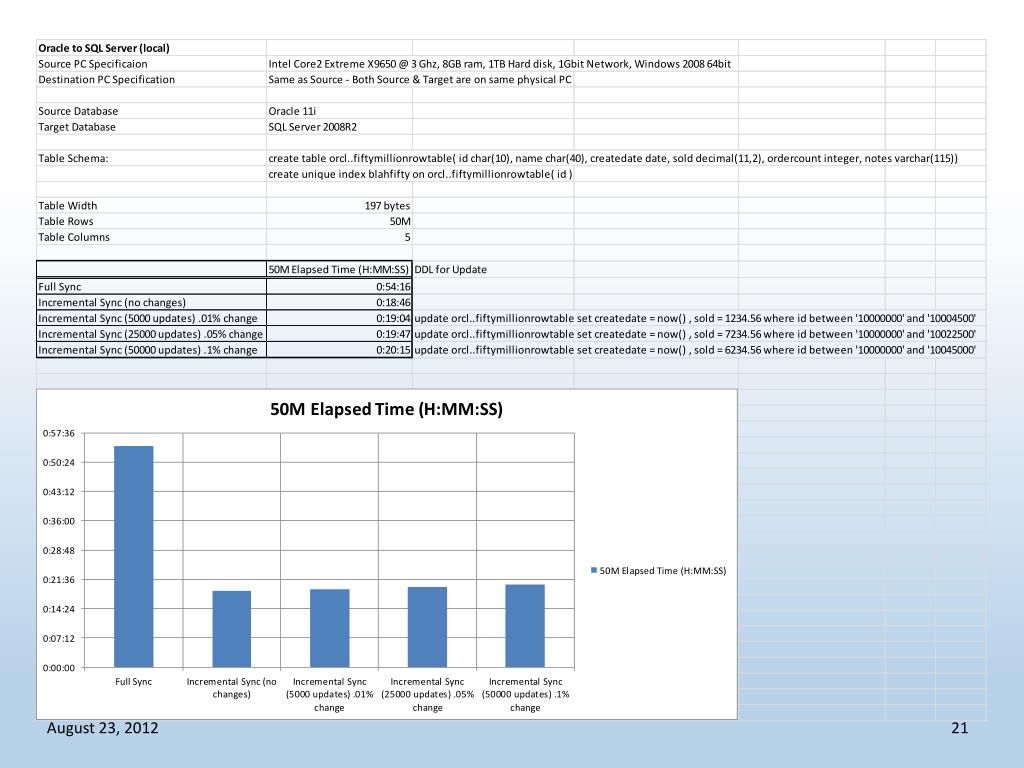Select the table columns value '5'

coord(408,237)
